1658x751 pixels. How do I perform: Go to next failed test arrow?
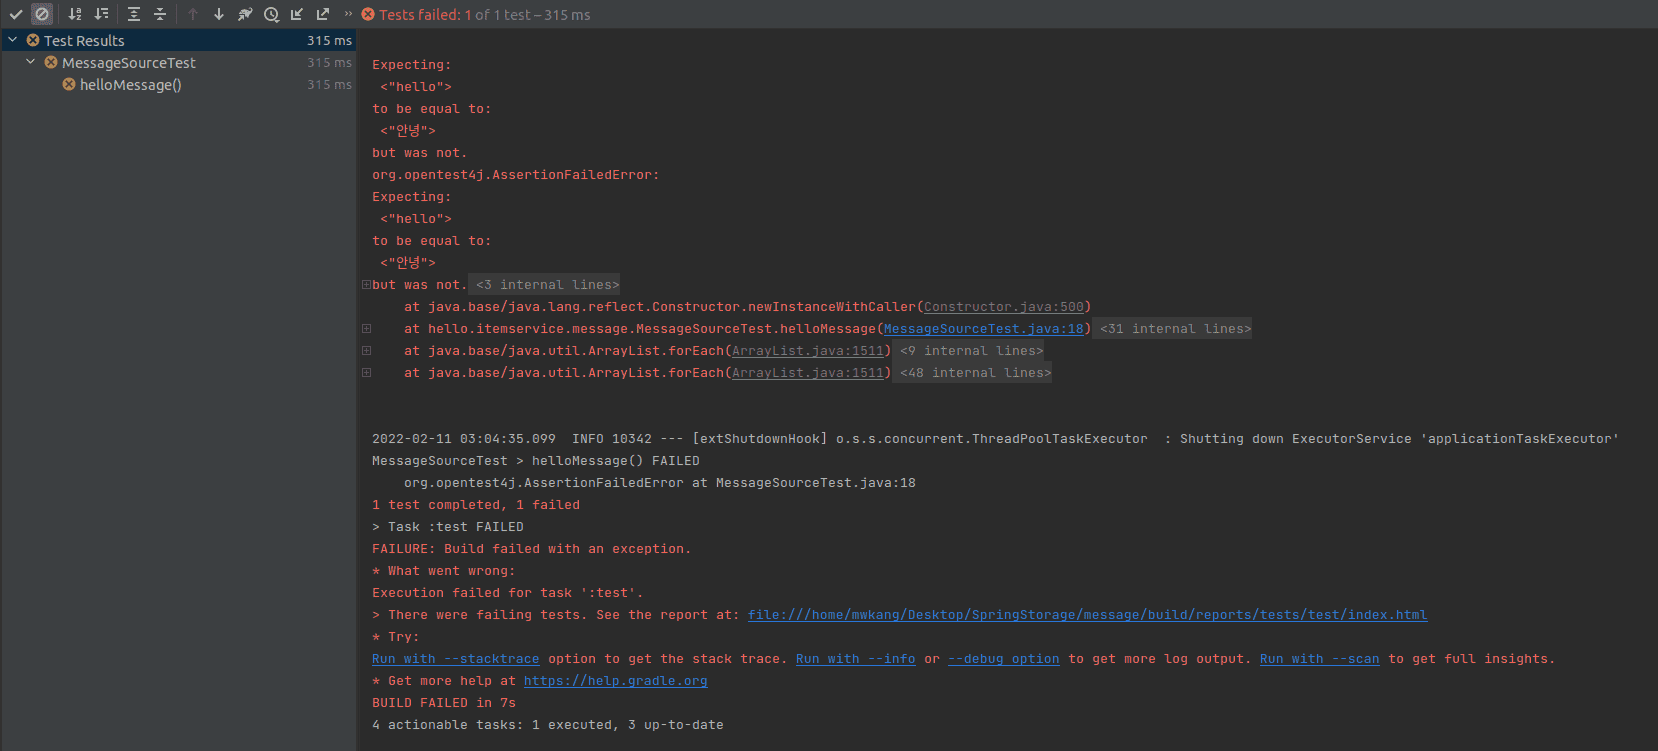(x=219, y=14)
